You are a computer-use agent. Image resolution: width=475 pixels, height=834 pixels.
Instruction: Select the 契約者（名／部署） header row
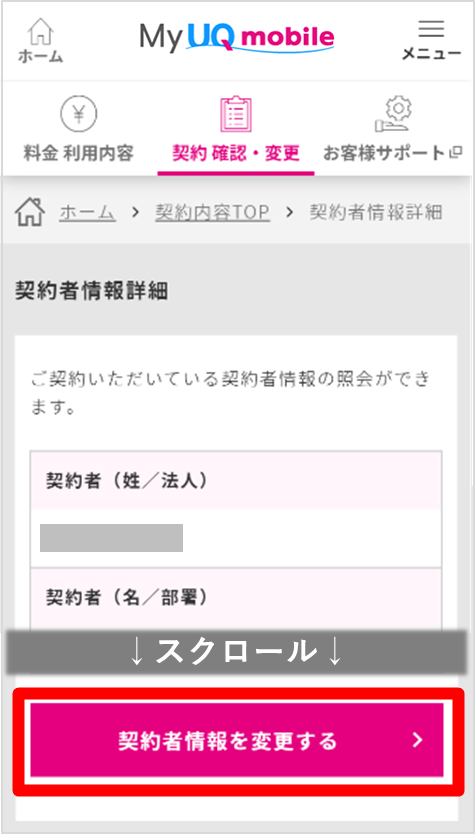point(236,598)
